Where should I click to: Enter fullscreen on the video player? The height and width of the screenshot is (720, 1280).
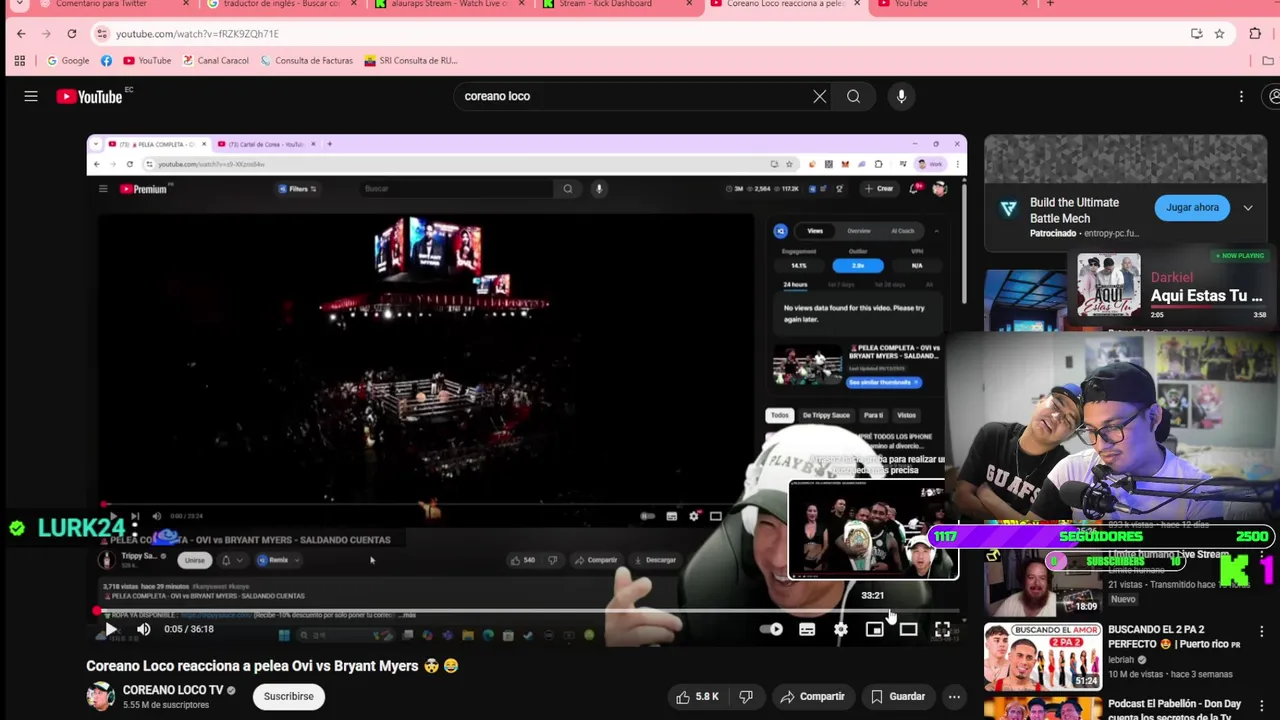point(942,629)
